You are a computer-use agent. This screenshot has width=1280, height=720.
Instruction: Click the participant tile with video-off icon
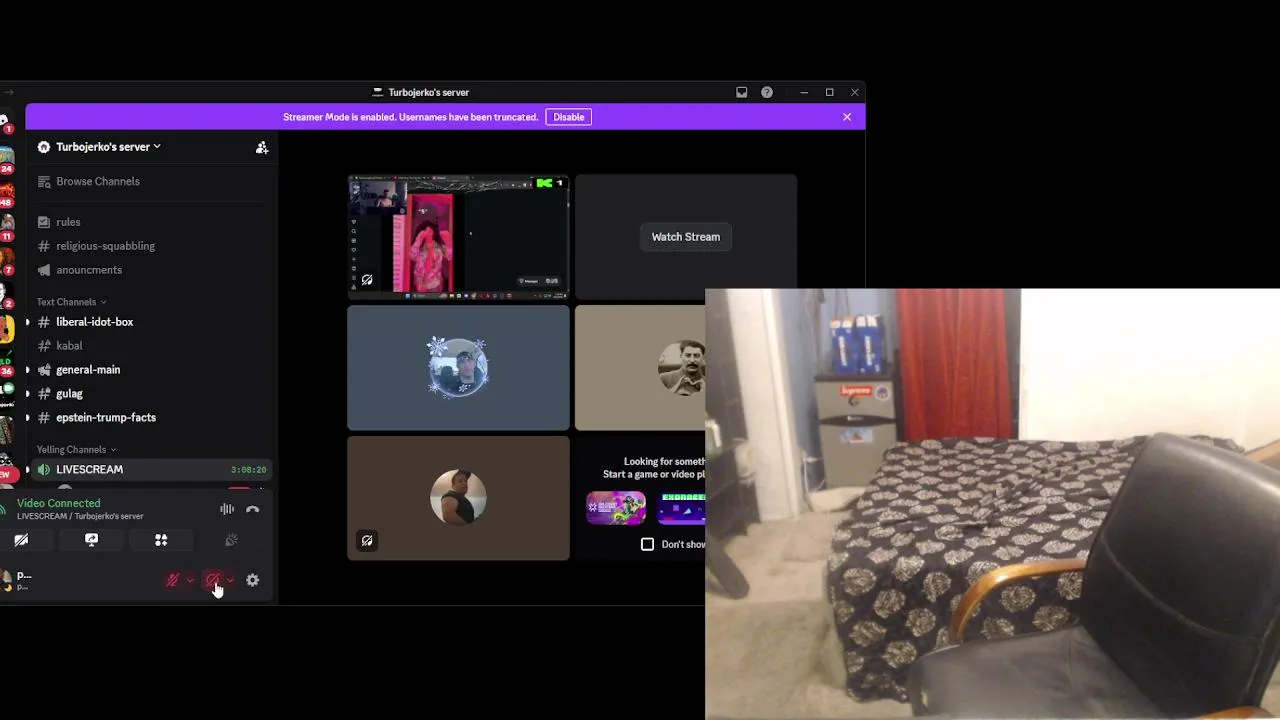coord(458,498)
